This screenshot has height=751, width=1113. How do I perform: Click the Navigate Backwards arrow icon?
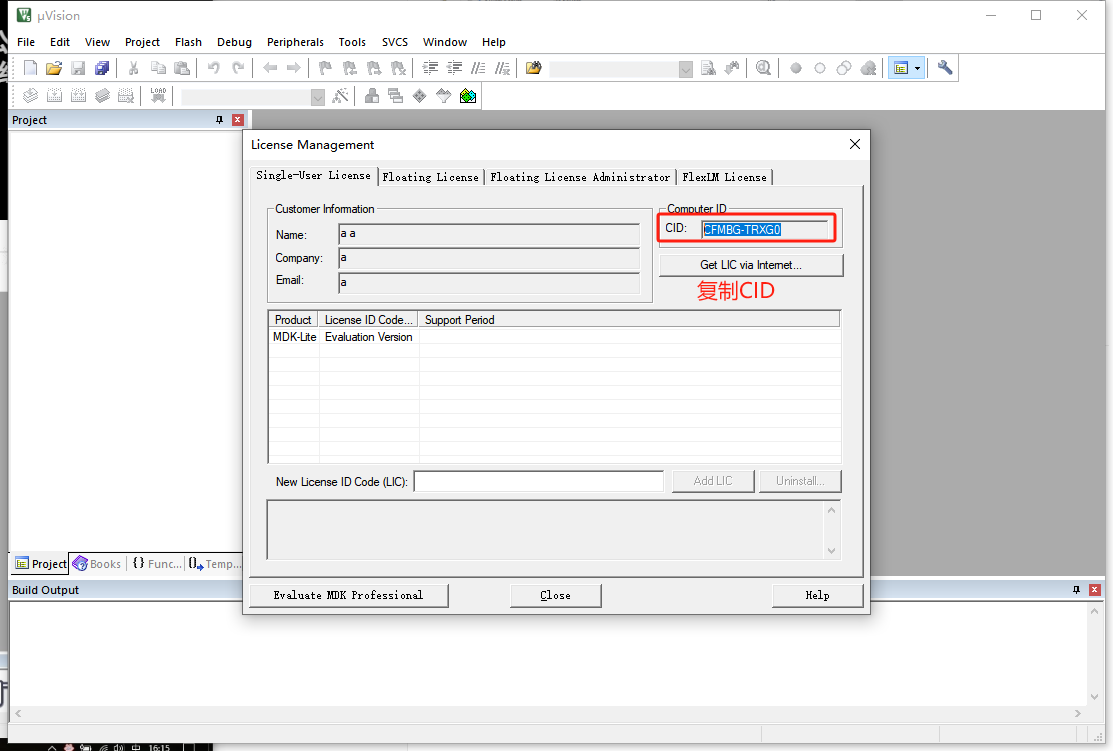click(270, 68)
